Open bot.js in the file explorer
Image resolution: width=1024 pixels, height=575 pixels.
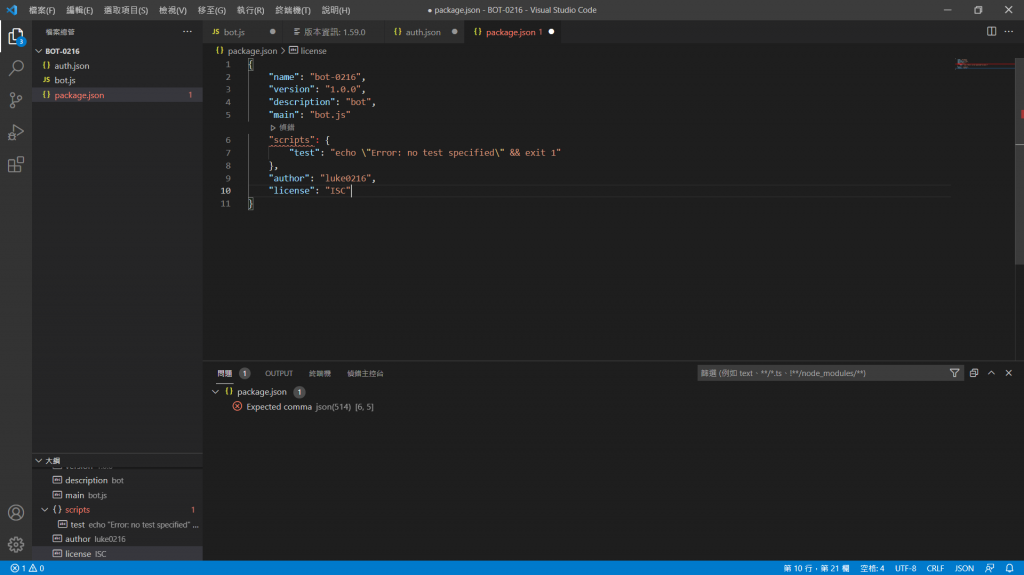[x=118, y=80]
